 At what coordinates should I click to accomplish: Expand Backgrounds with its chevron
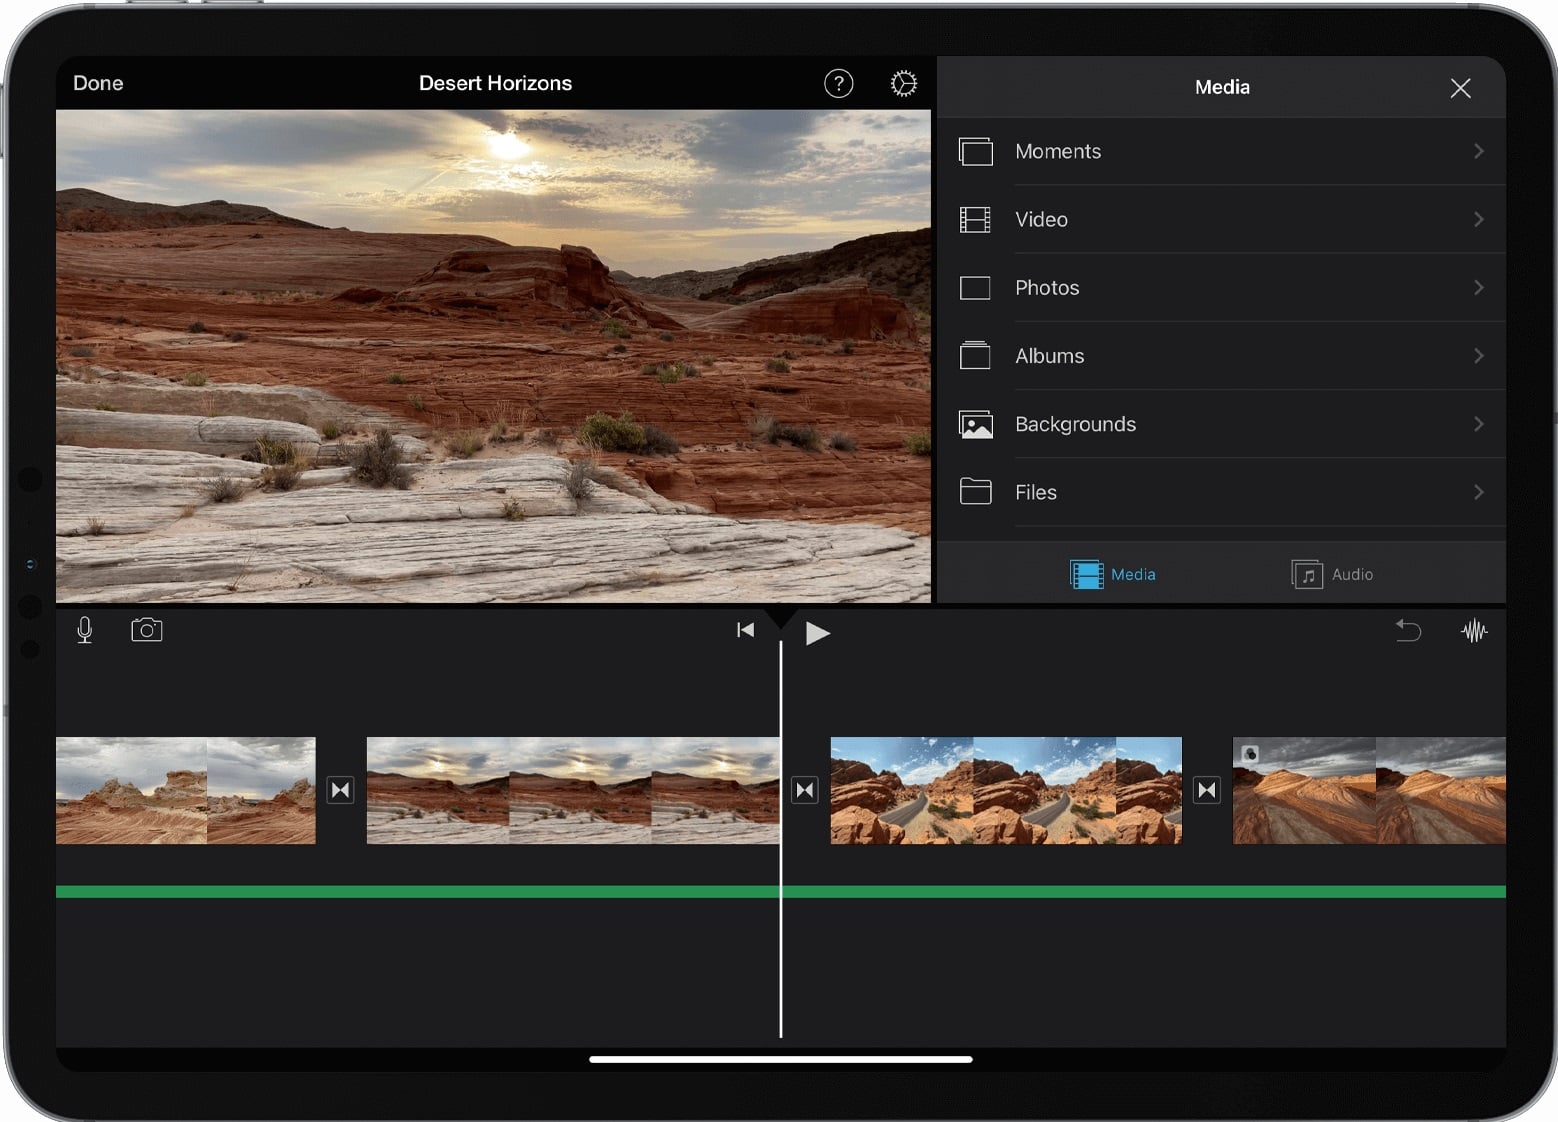click(x=1478, y=424)
